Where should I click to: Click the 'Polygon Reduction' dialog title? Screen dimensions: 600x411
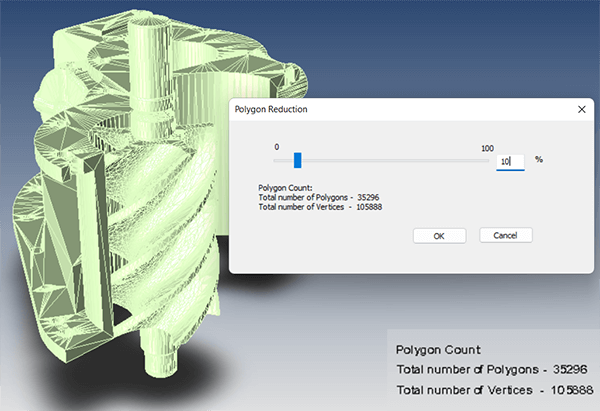point(271,109)
